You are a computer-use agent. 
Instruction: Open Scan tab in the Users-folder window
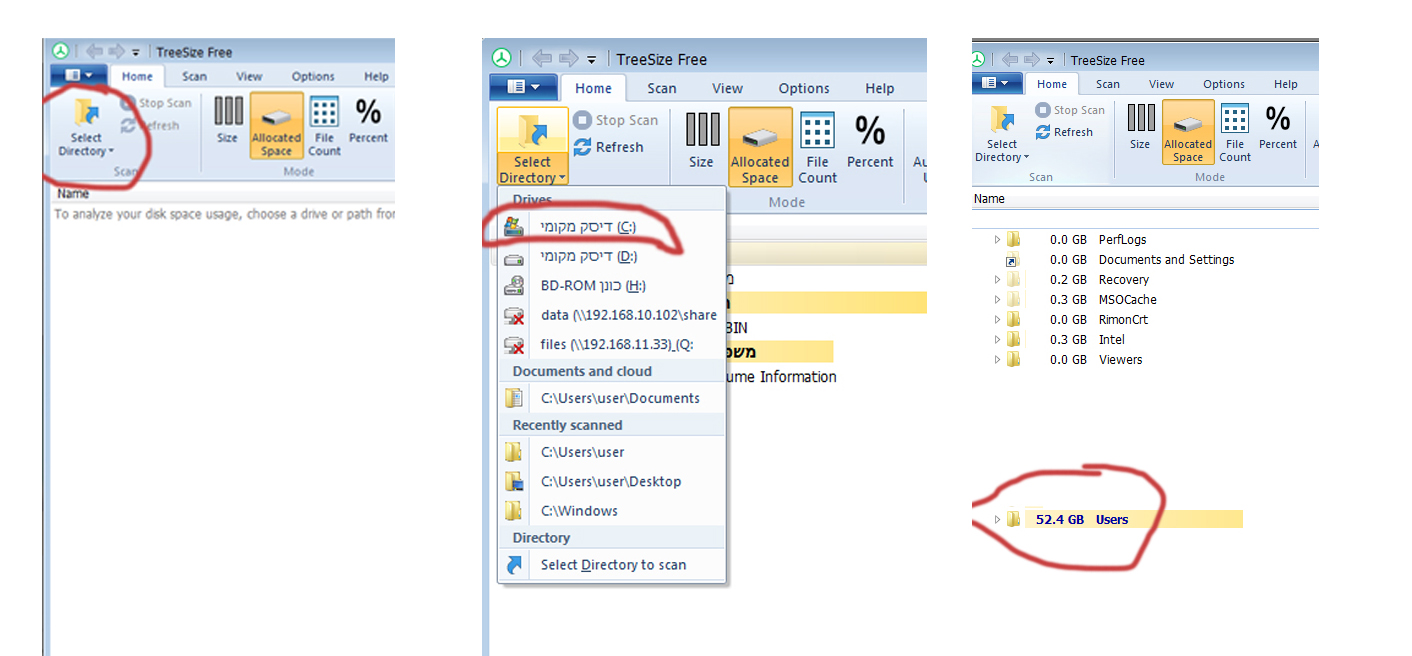(x=1107, y=84)
